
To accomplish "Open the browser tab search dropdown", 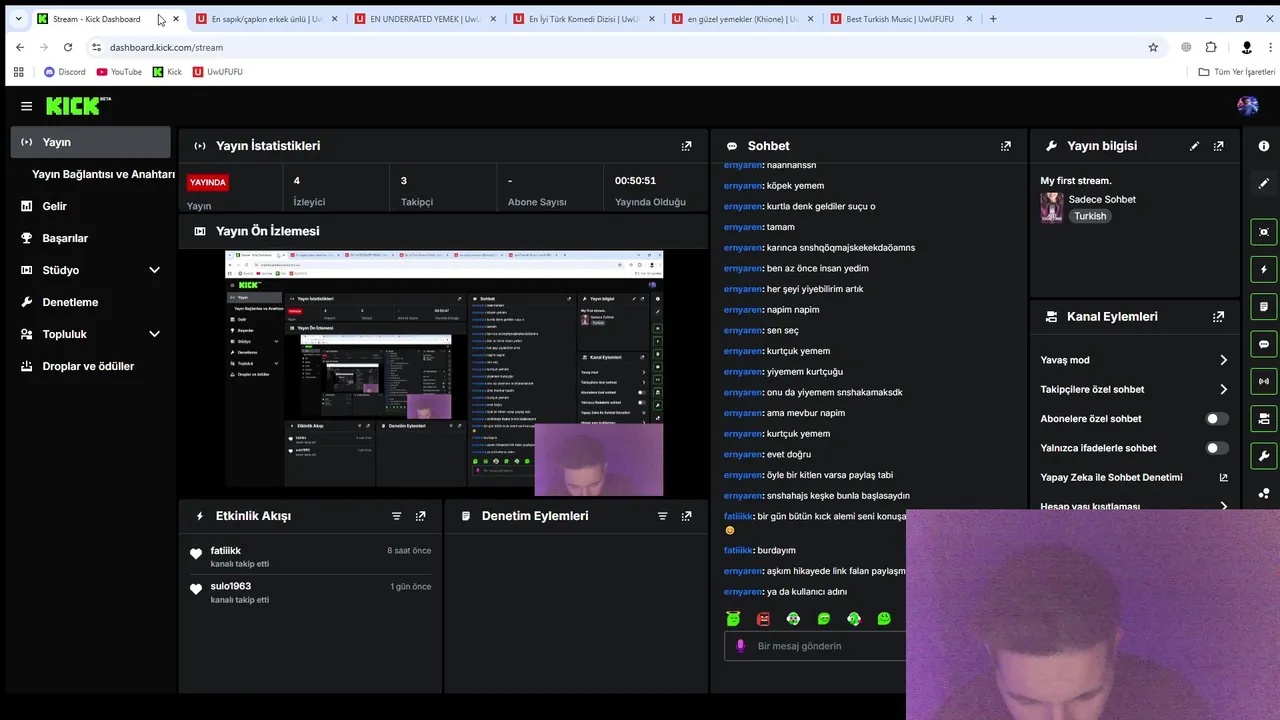I will [18, 19].
